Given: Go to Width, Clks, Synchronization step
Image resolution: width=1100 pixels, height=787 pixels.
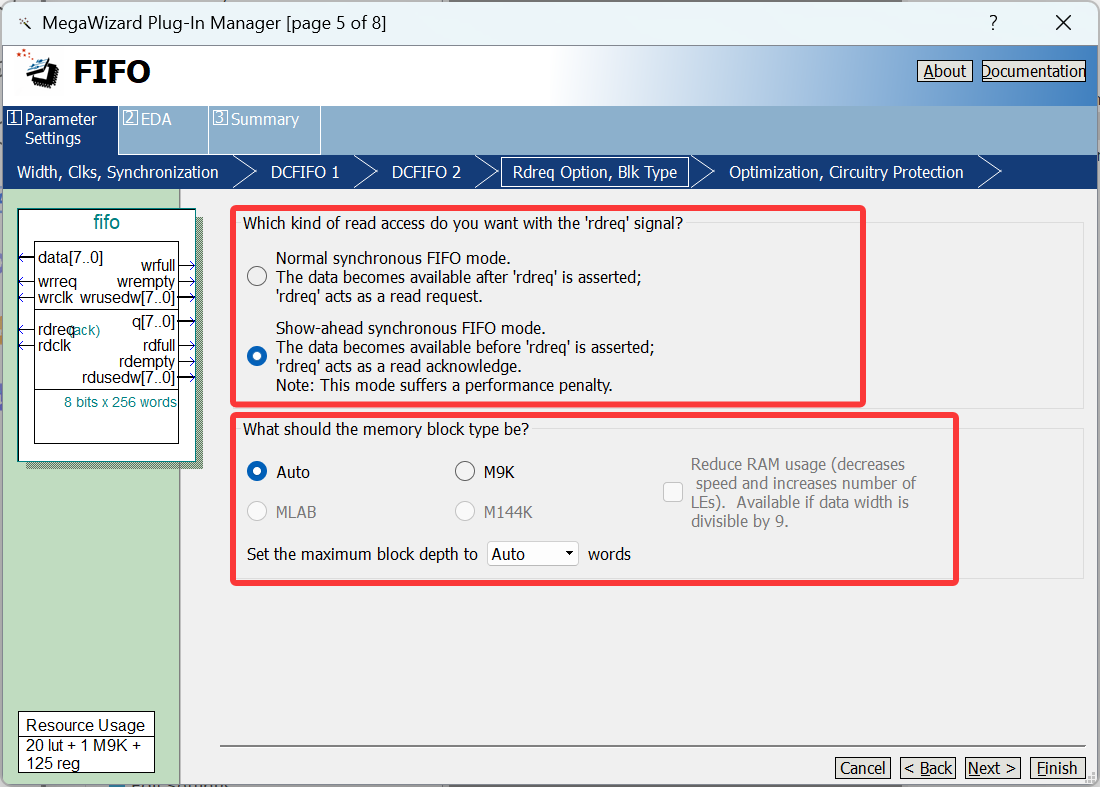Looking at the screenshot, I should click(118, 173).
